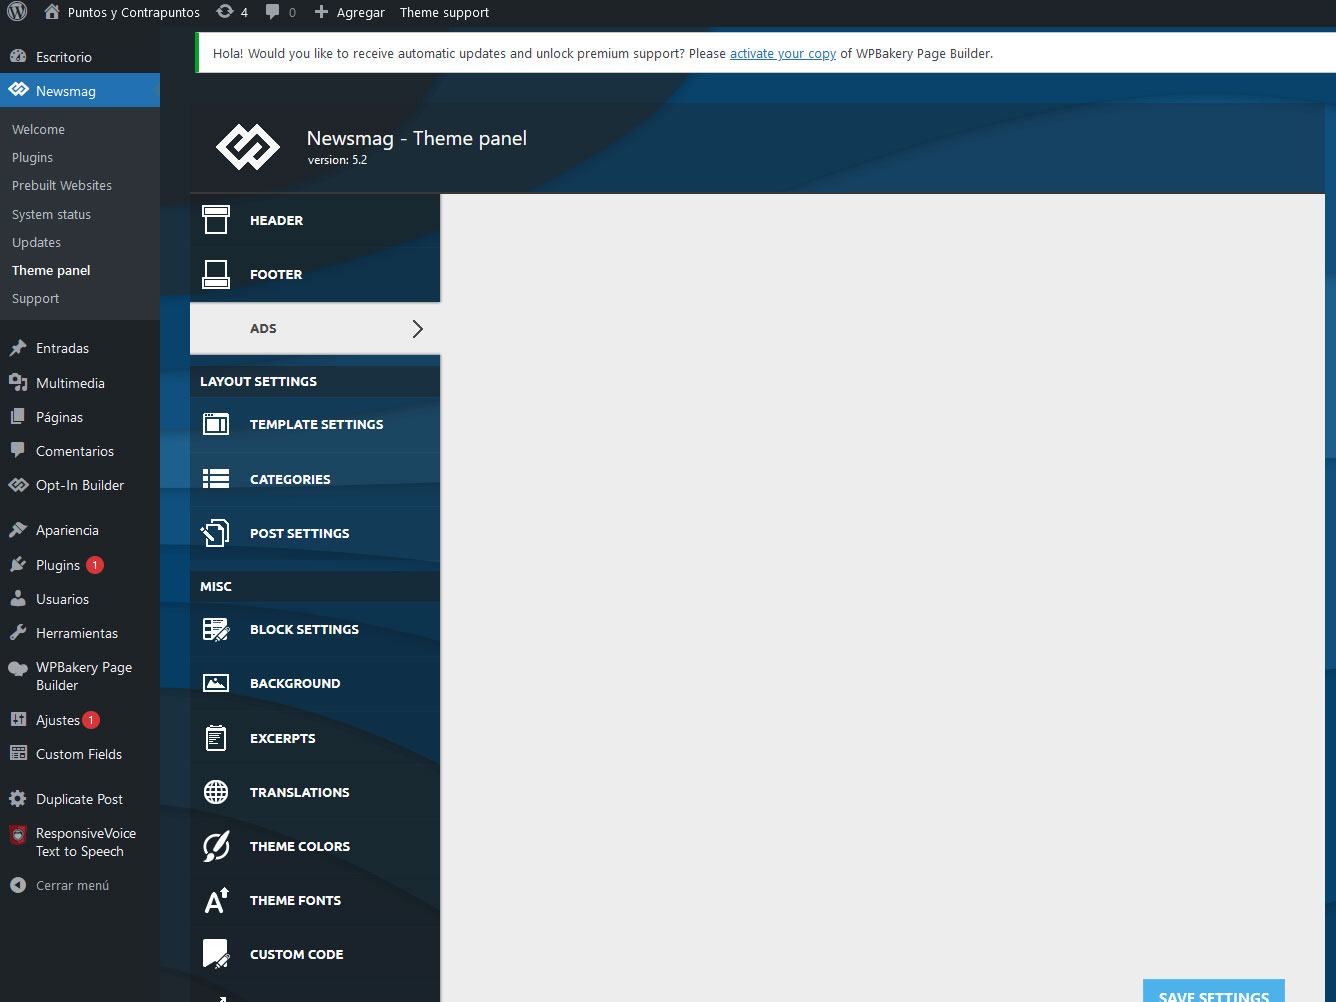Viewport: 1336px width, 1002px height.
Task: Open the comments bubble icon in admin bar
Action: coord(272,12)
